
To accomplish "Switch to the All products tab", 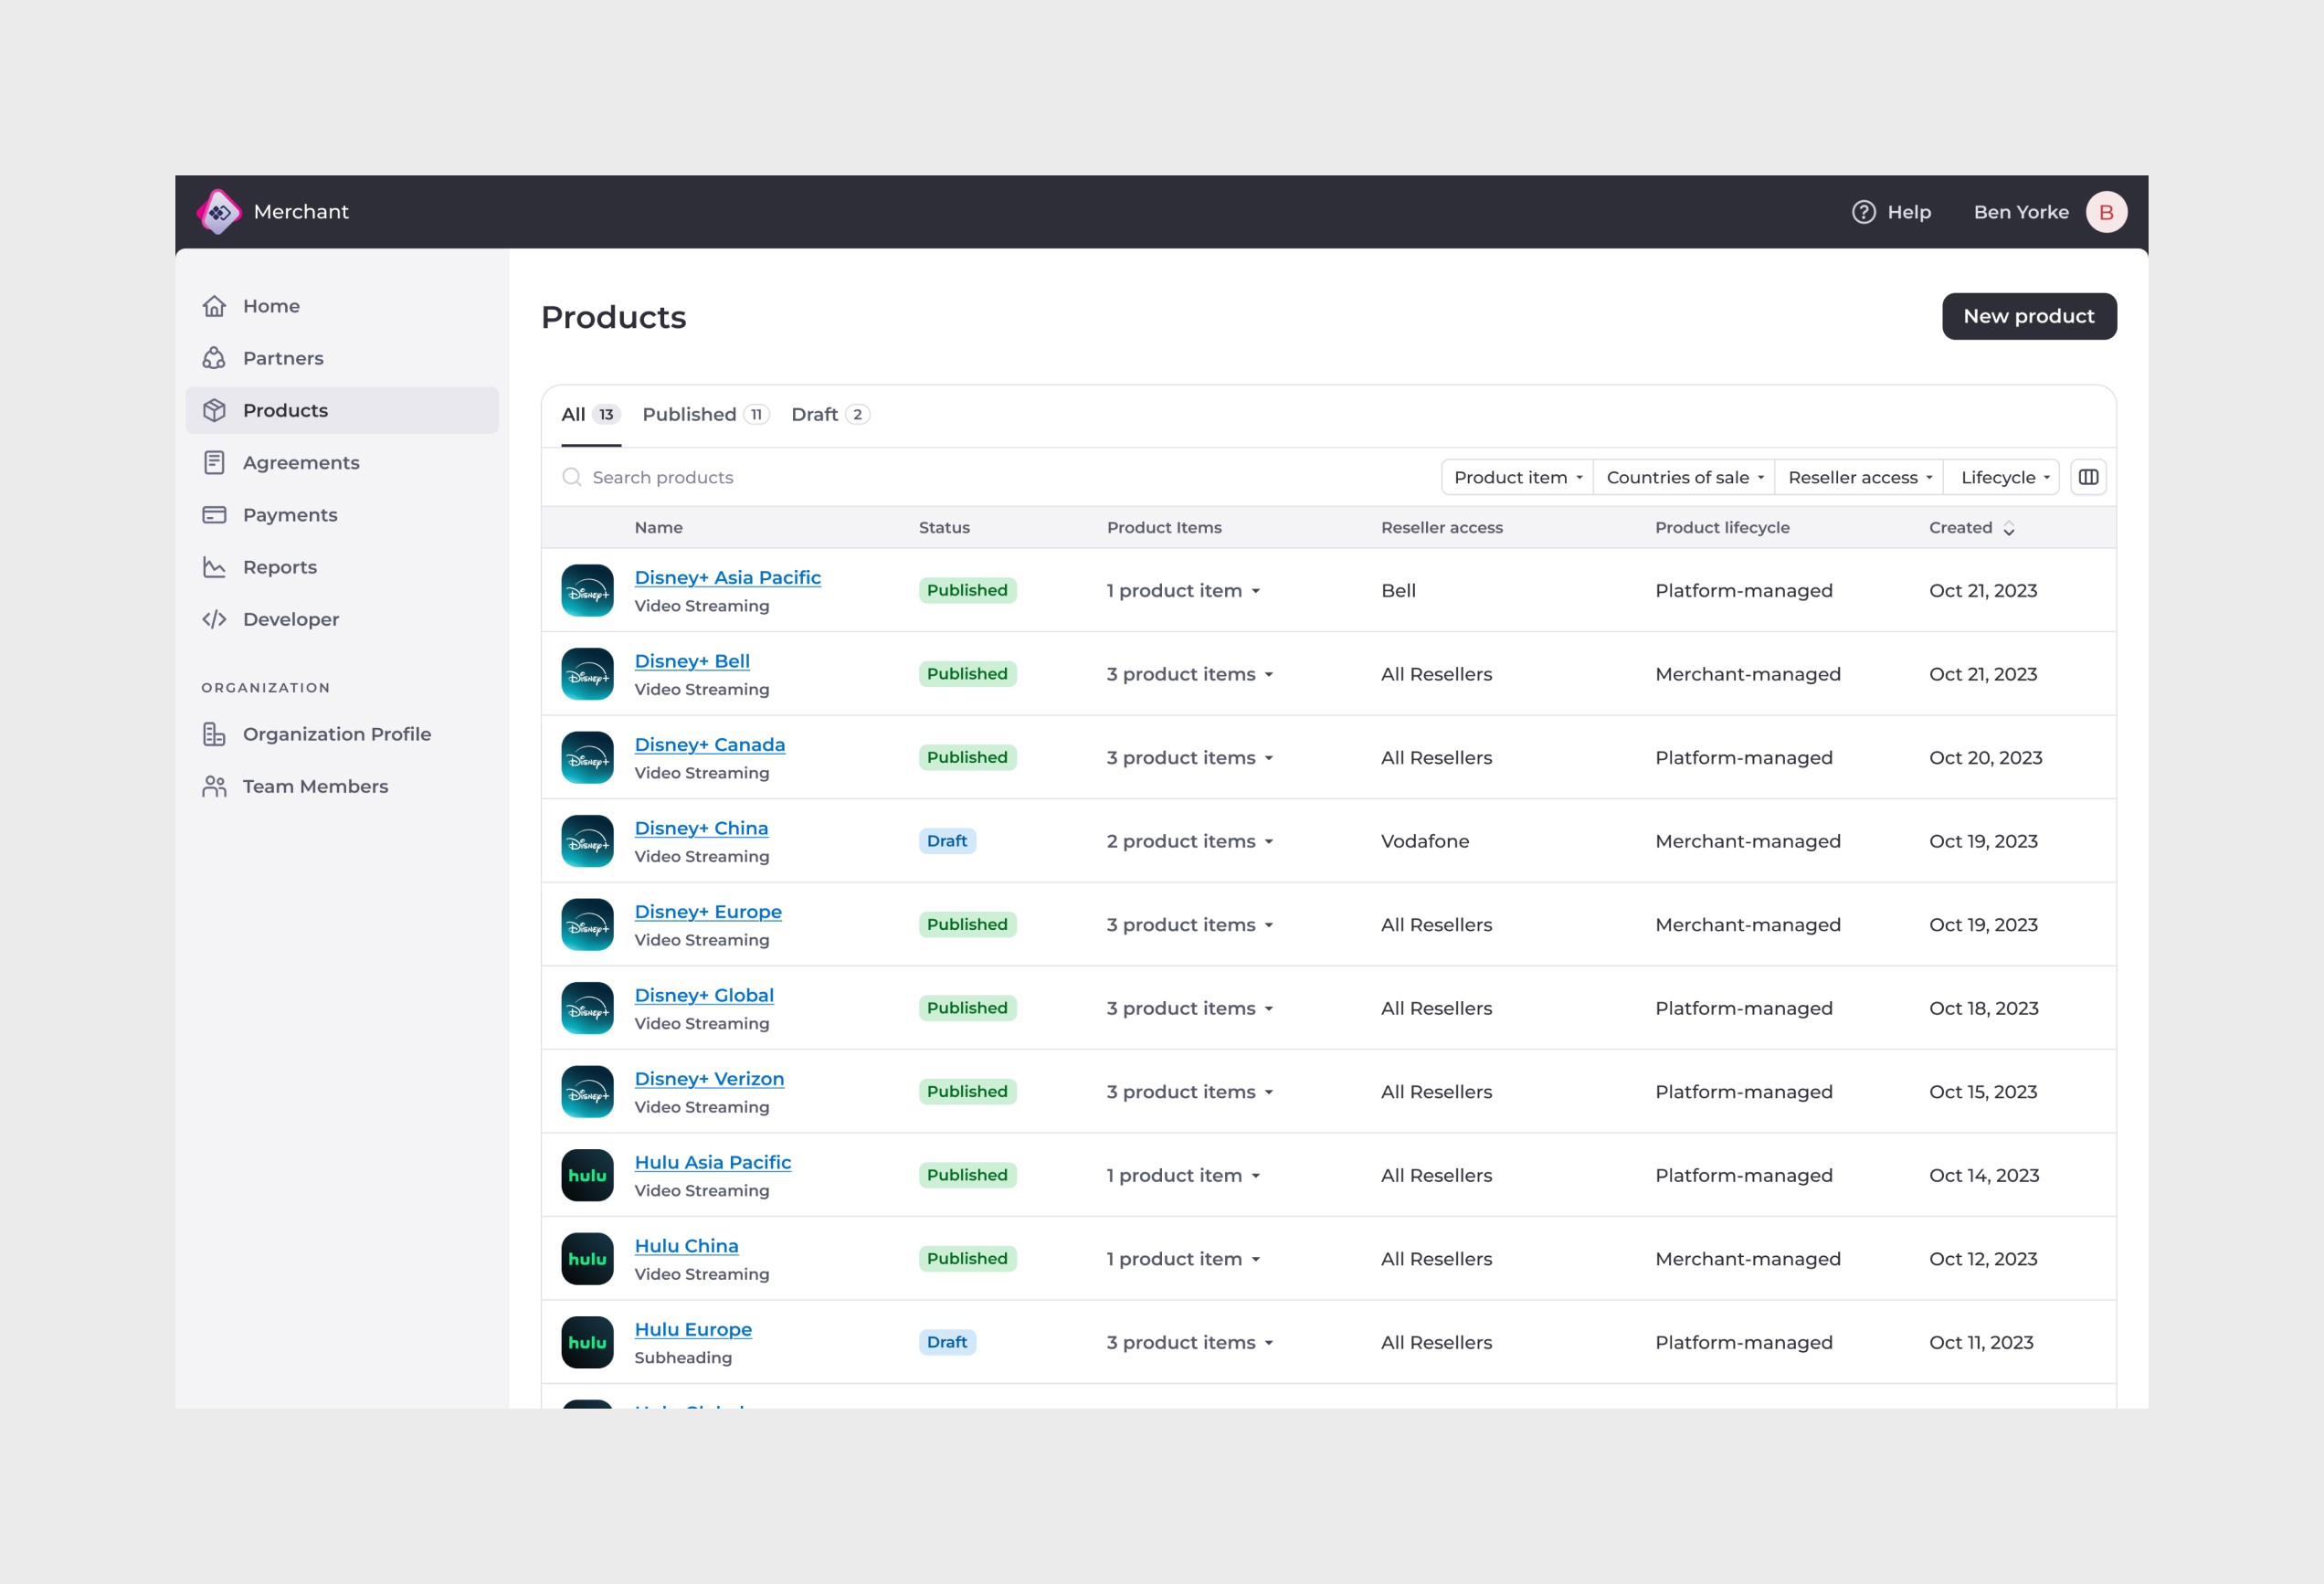I will tap(591, 415).
